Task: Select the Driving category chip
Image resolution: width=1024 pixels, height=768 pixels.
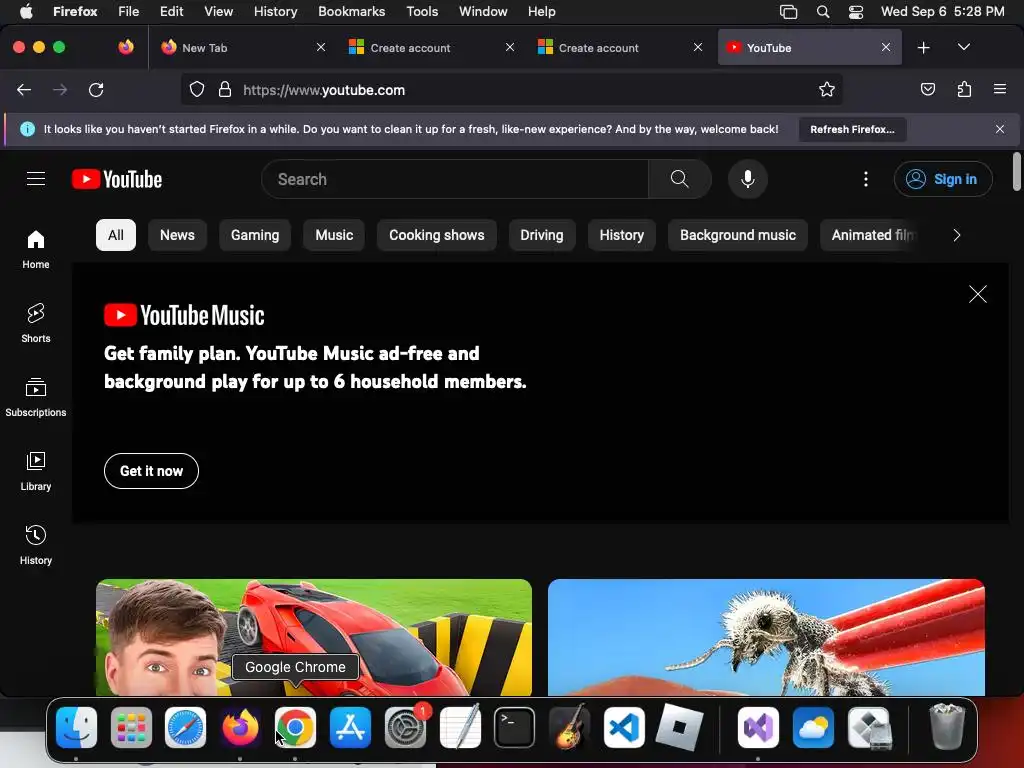Action: pos(541,235)
